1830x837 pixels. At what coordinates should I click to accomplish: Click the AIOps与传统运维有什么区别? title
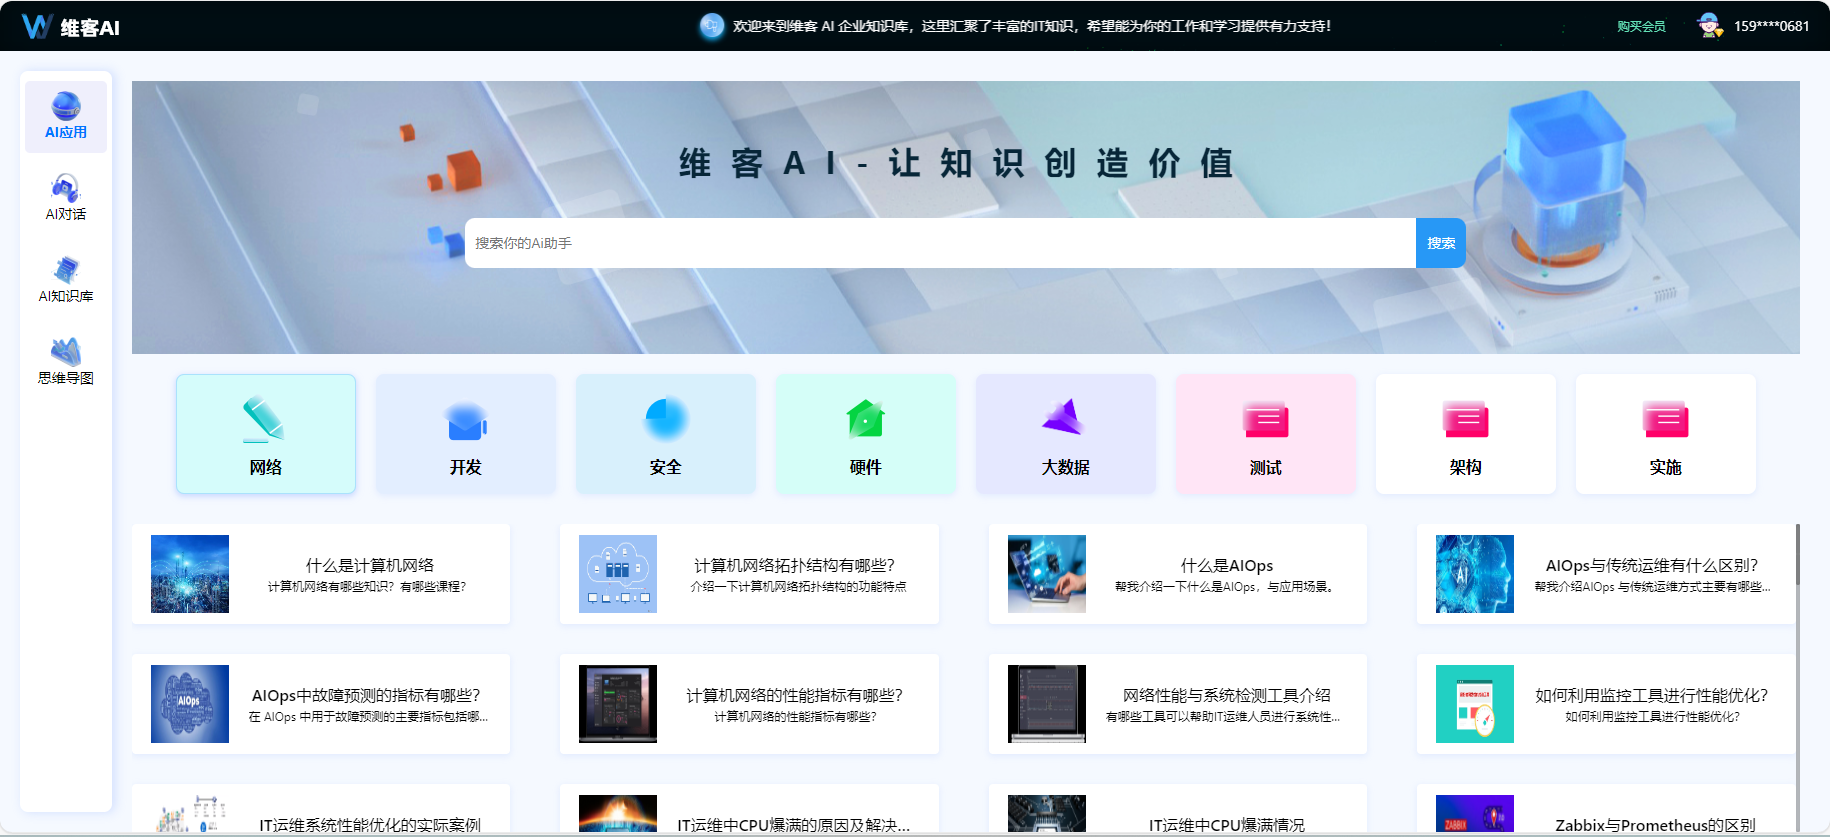click(x=1652, y=565)
